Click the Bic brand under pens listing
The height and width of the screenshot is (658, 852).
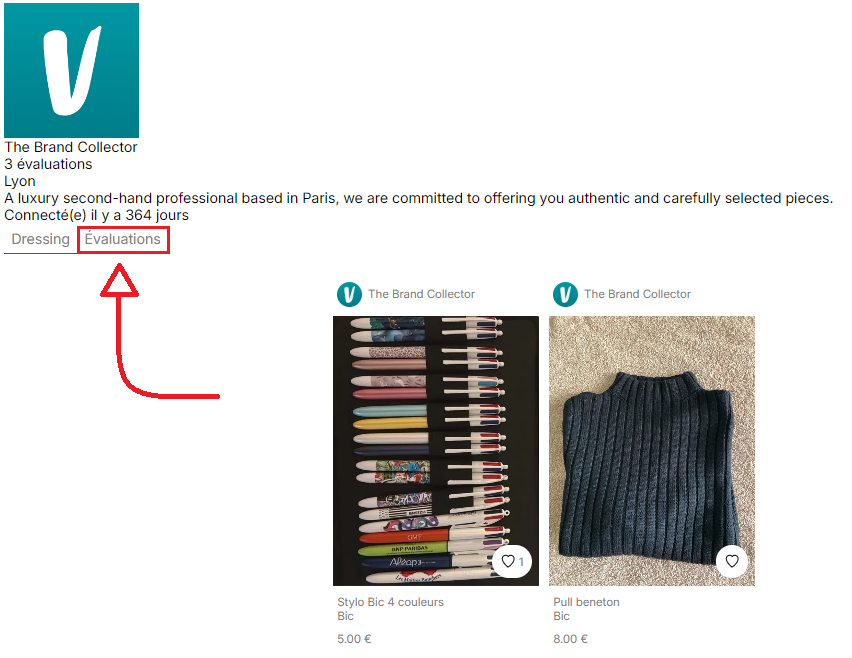346,616
